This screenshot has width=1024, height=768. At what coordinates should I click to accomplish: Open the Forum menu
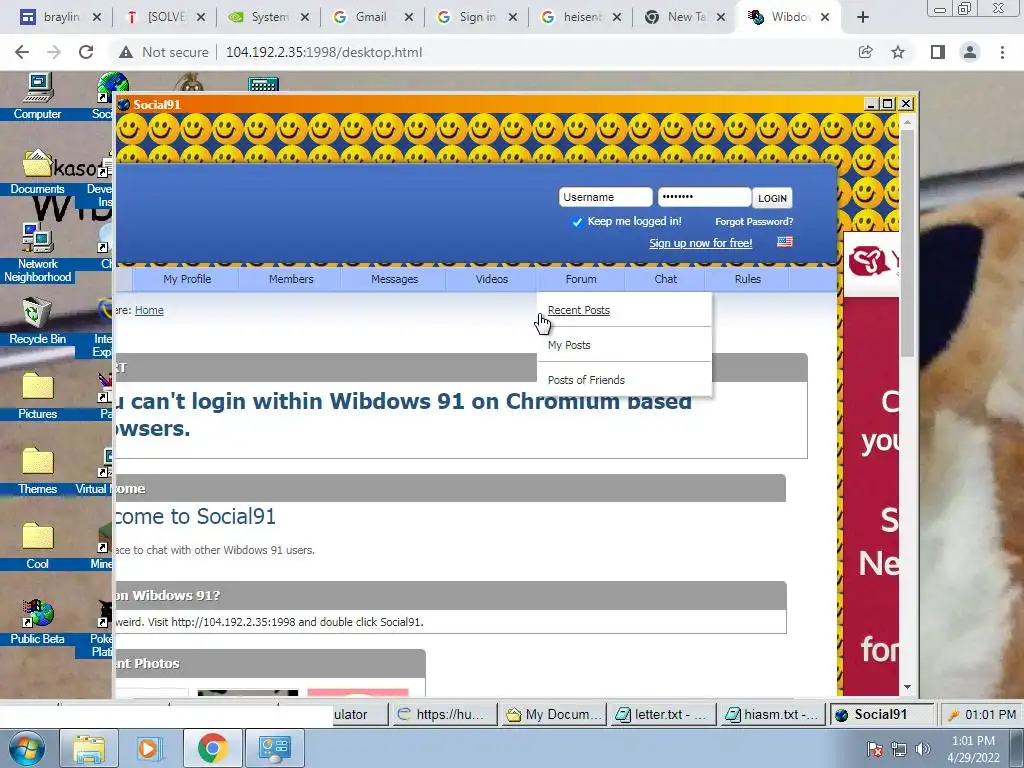pyautogui.click(x=581, y=279)
